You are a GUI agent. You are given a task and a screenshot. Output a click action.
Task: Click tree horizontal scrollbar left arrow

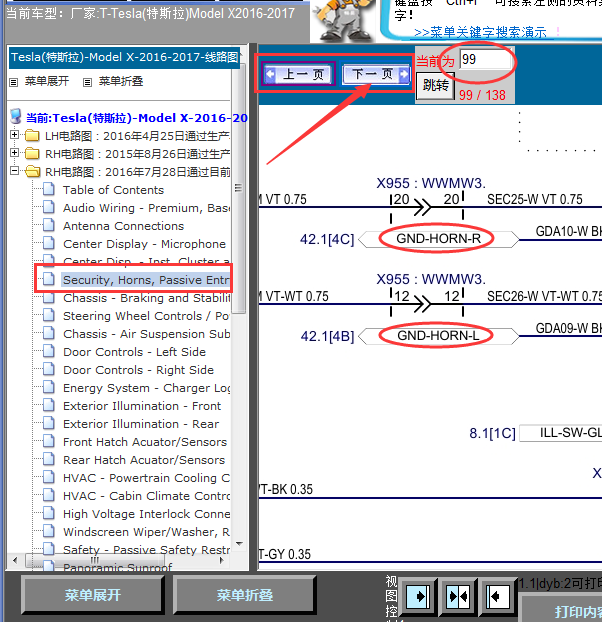coord(15,561)
